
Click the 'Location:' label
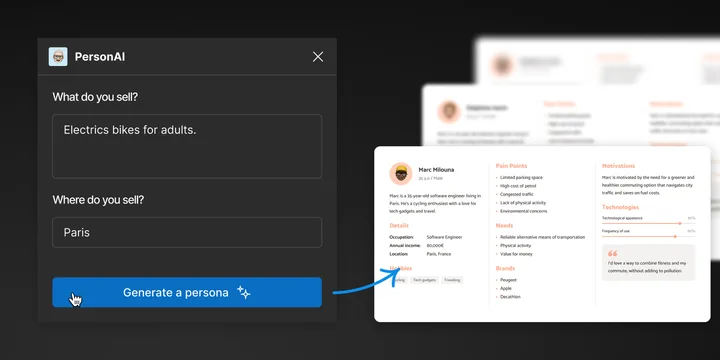(399, 254)
